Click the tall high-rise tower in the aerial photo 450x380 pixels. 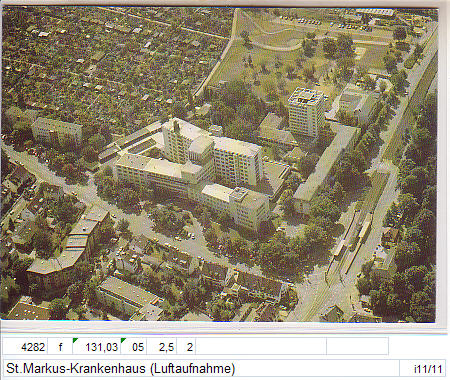pyautogui.click(x=306, y=112)
